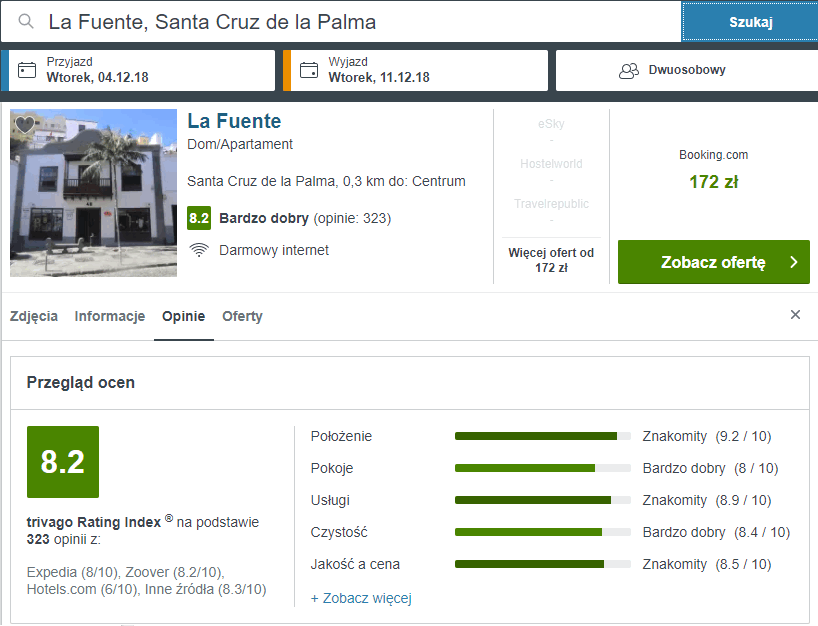Close the hotel details panel
818x626 pixels.
tap(795, 315)
